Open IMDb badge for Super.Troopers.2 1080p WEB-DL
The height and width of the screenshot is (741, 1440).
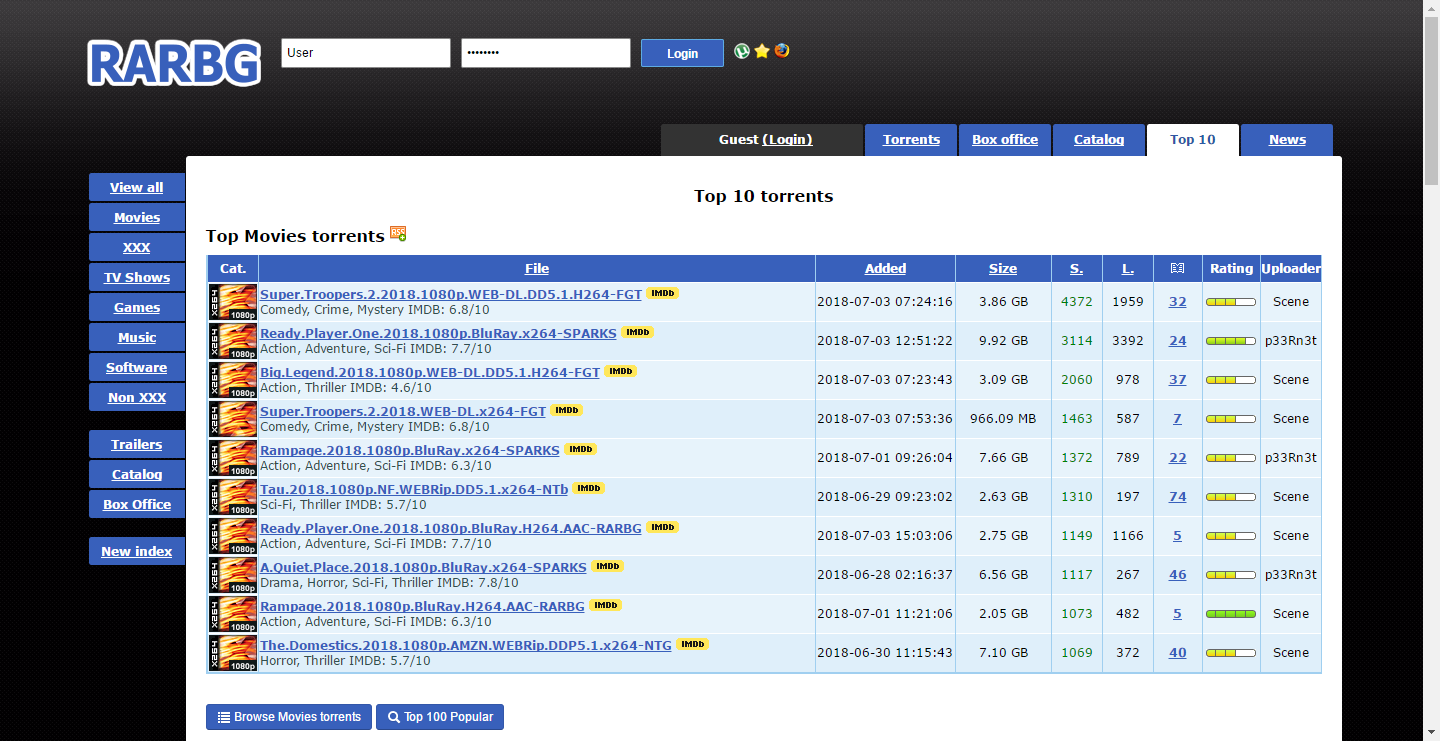(662, 293)
